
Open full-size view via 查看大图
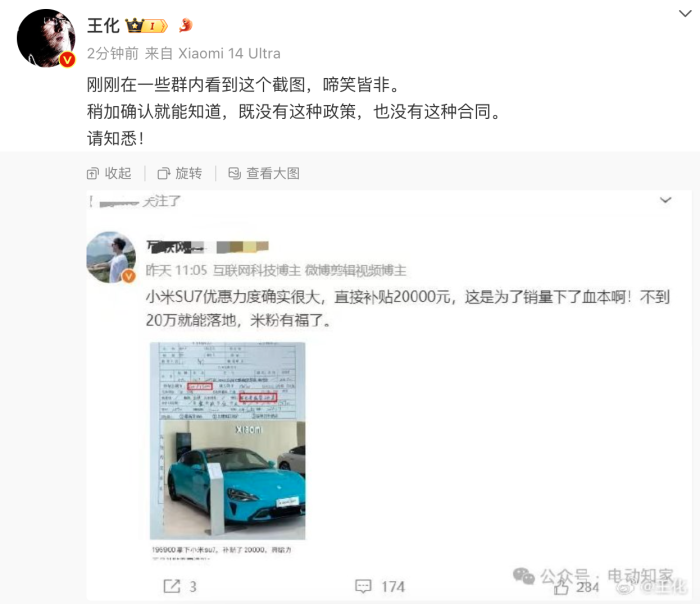[x=264, y=173]
